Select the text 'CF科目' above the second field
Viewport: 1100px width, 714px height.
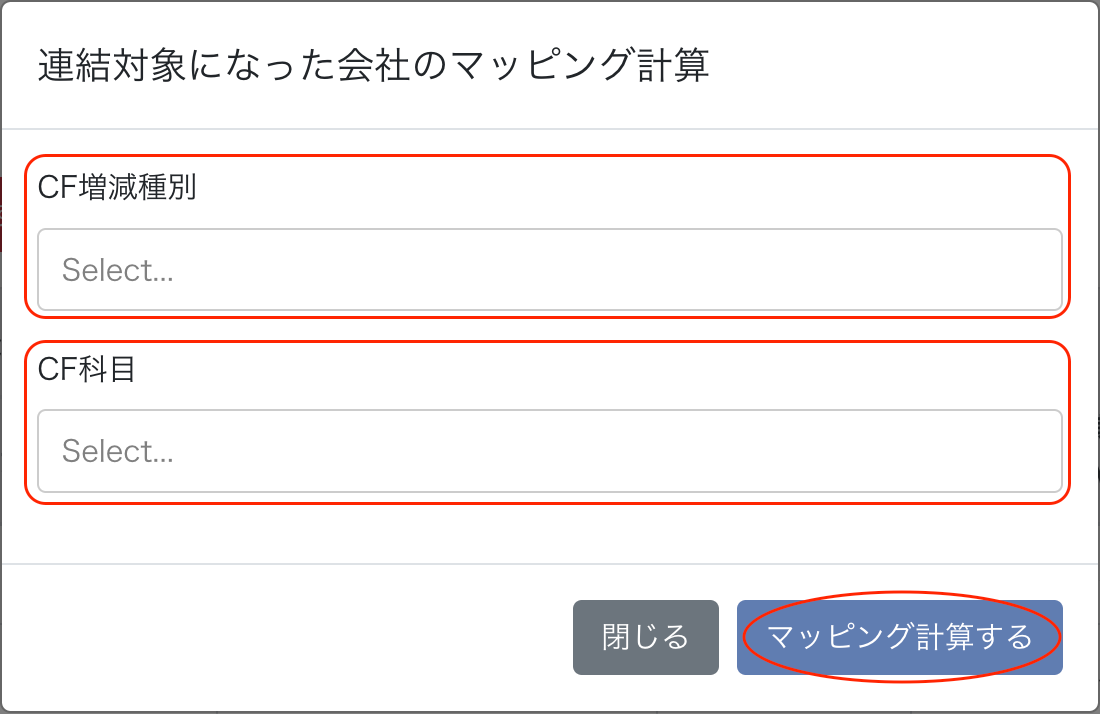pos(86,369)
